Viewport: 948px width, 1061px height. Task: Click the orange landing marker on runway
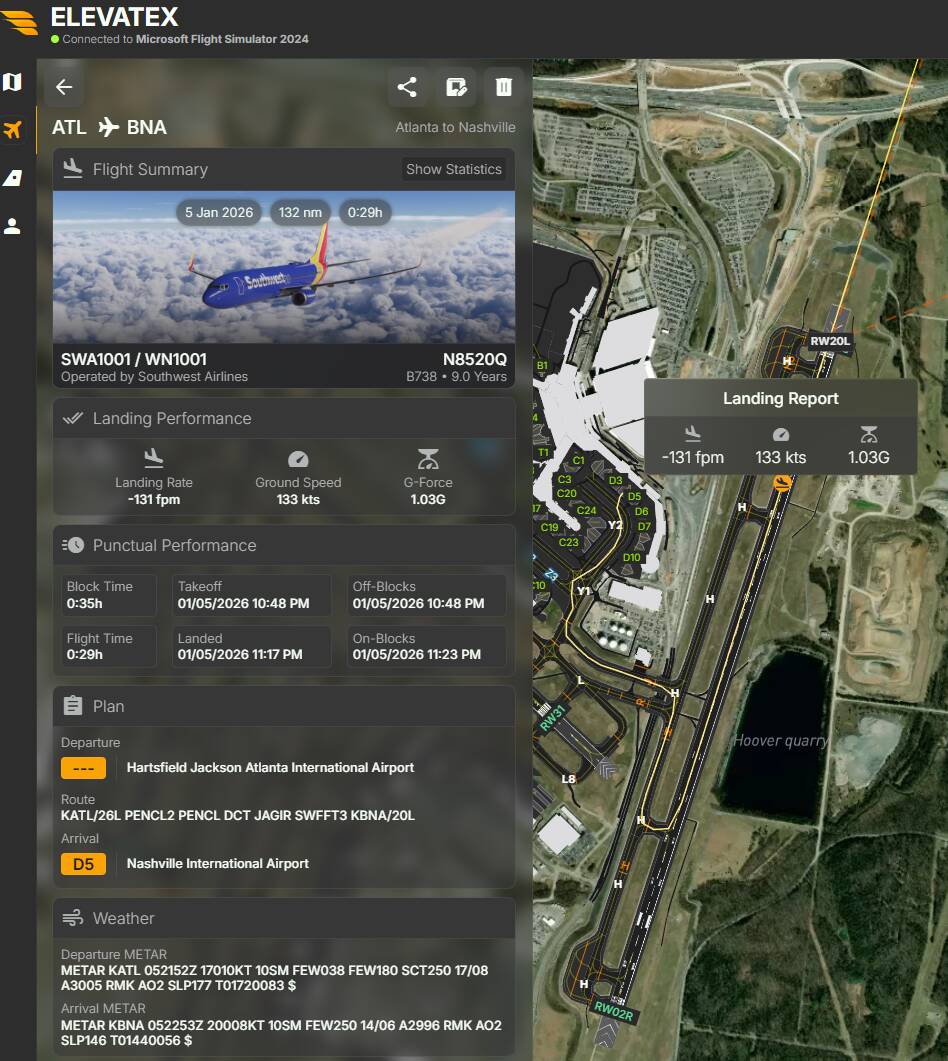pyautogui.click(x=783, y=483)
